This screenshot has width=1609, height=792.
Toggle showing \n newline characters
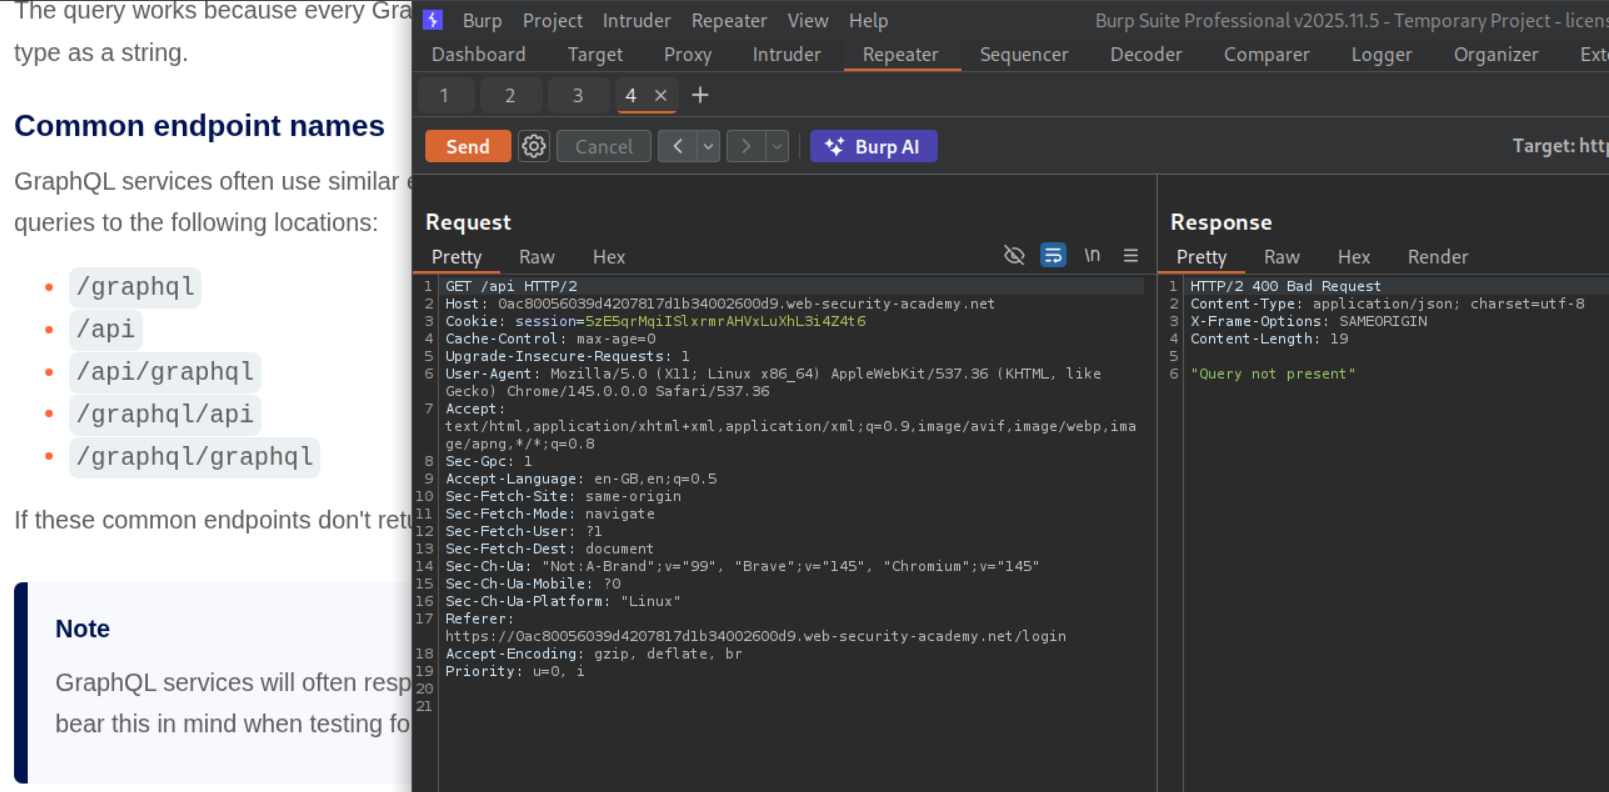tap(1092, 256)
